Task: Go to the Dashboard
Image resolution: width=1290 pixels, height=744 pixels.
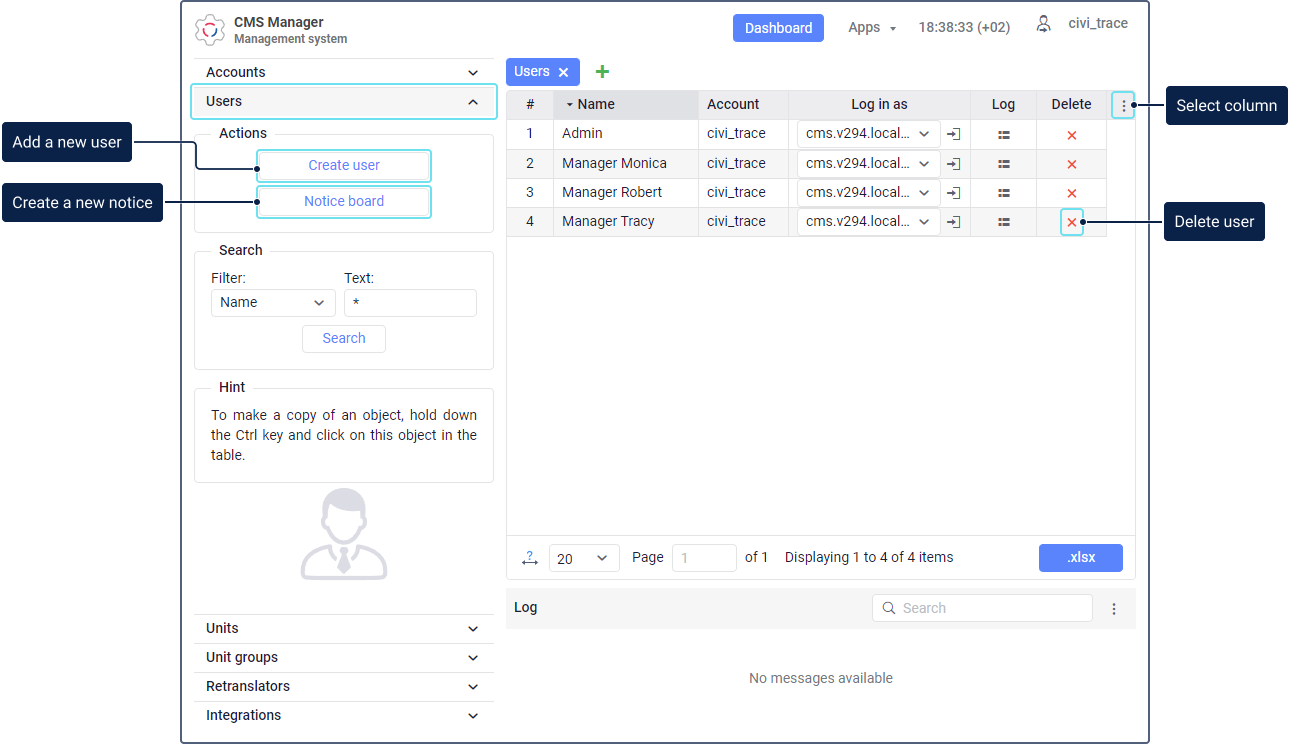Action: point(778,28)
